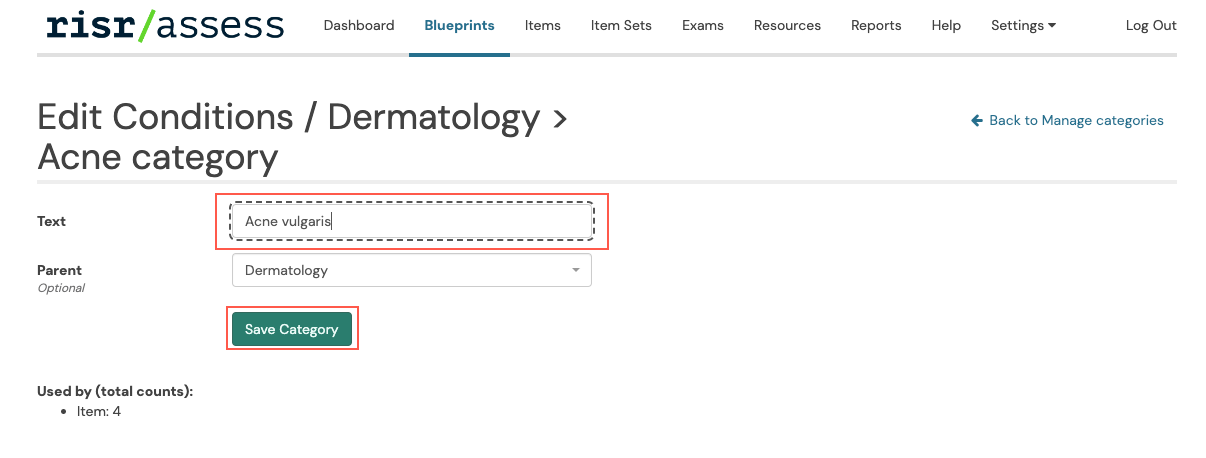Screen dimensions: 1206x458
Task: Open the Parent dropdown showing Dermatology
Action: pos(412,270)
